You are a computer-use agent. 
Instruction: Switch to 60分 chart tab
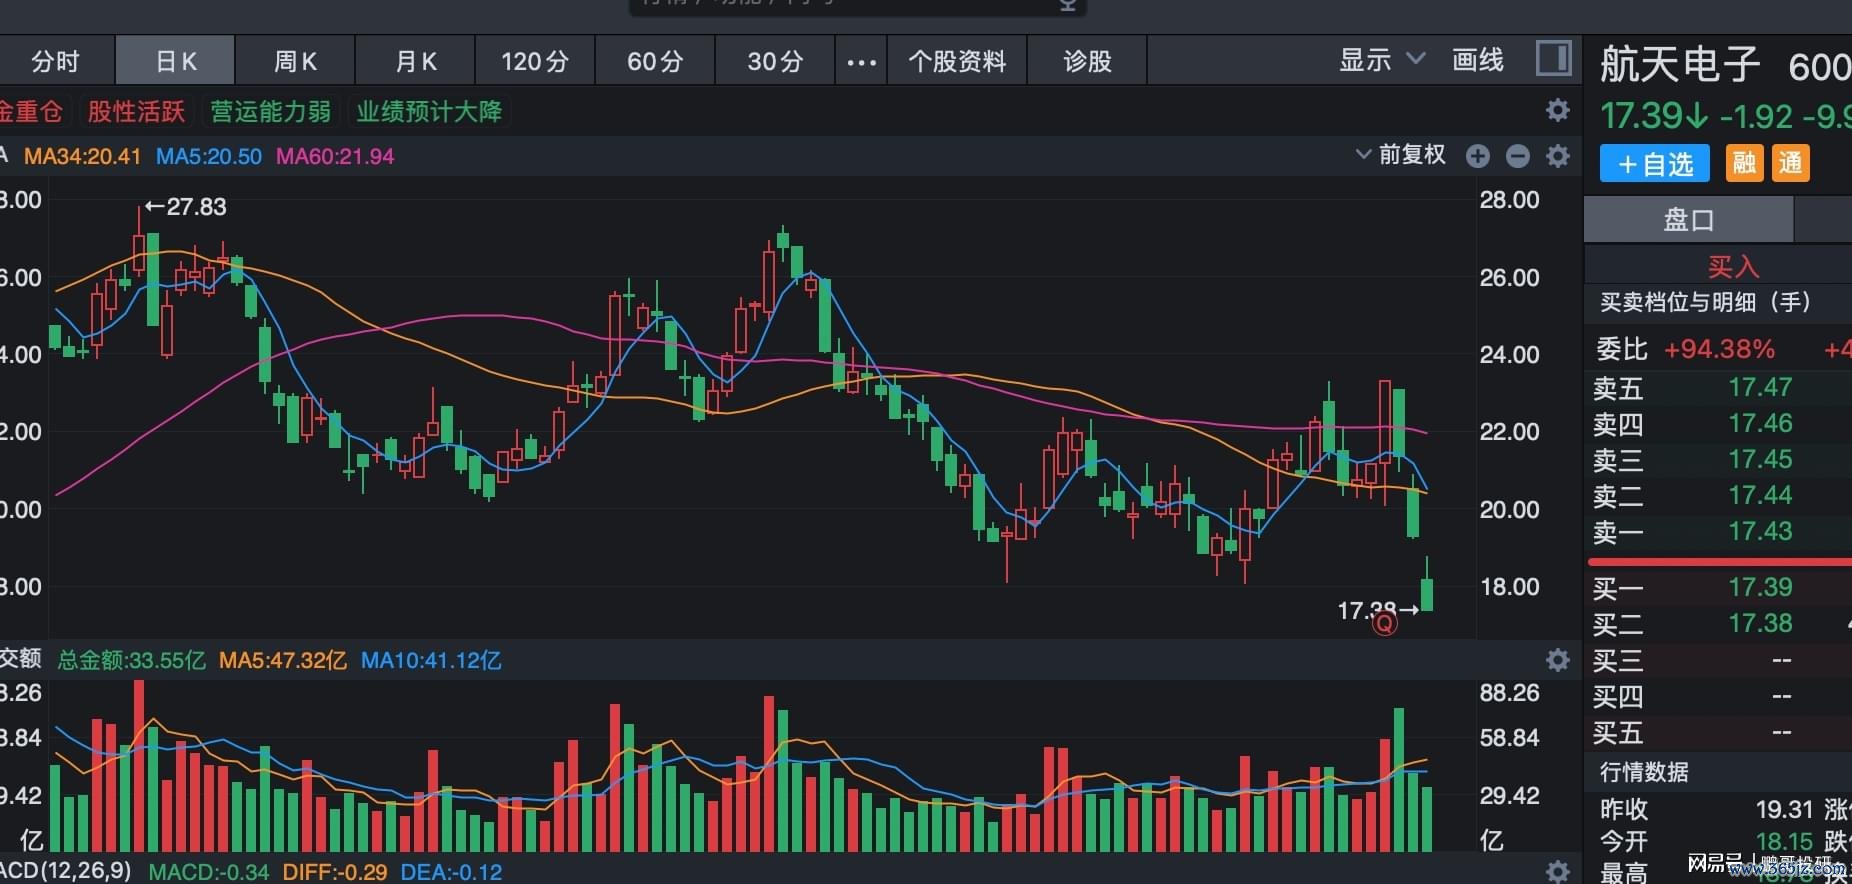click(x=655, y=61)
